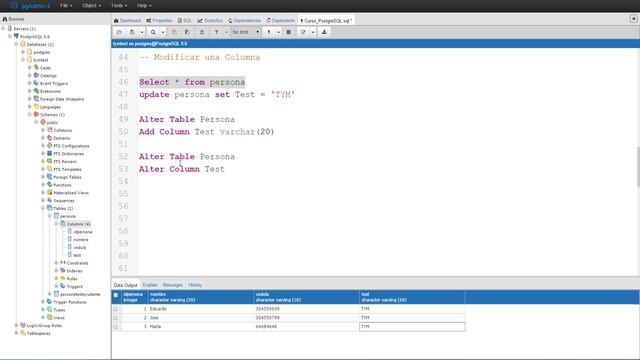Click the Event Triggers node icon
The height and width of the screenshot is (360, 640).
pyautogui.click(x=36, y=83)
